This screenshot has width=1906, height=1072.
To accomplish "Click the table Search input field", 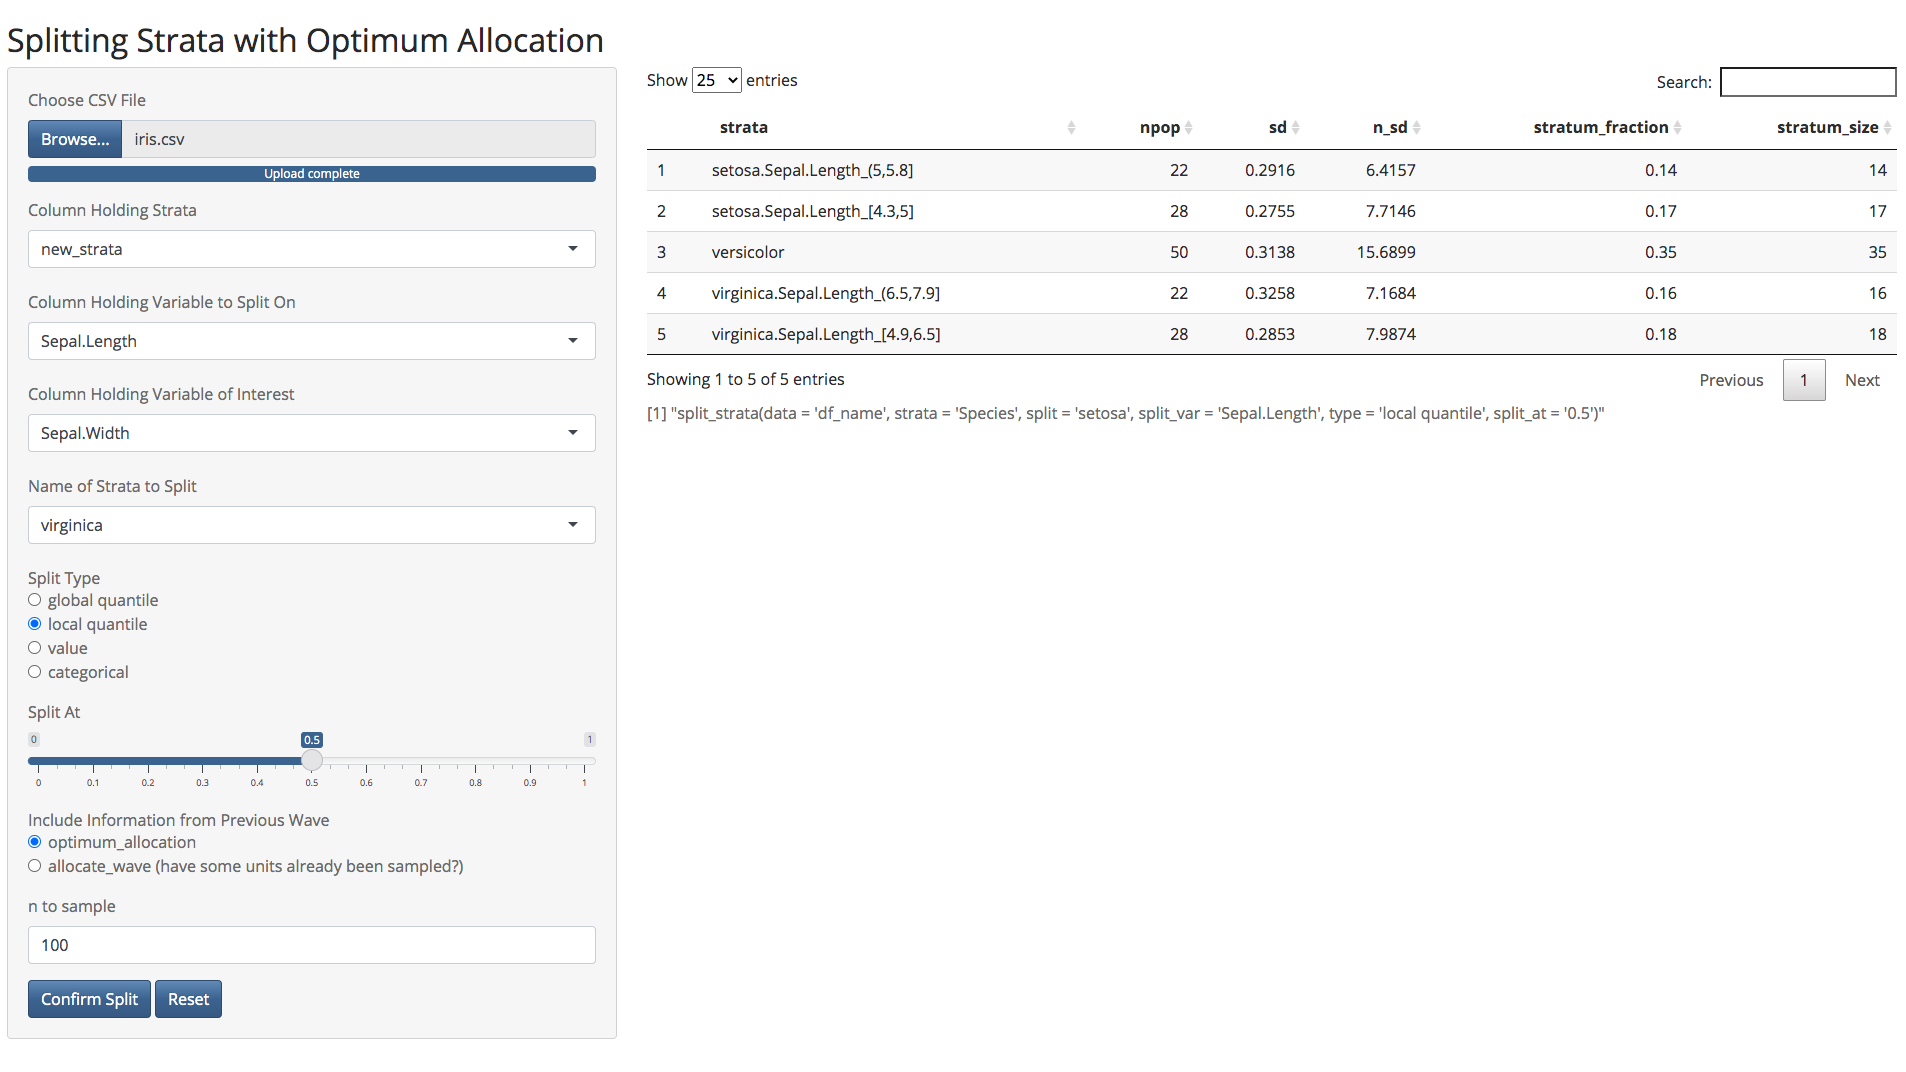I will tap(1807, 82).
